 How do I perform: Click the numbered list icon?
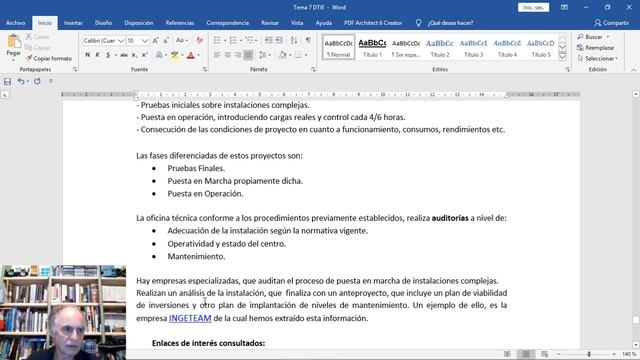click(233, 40)
